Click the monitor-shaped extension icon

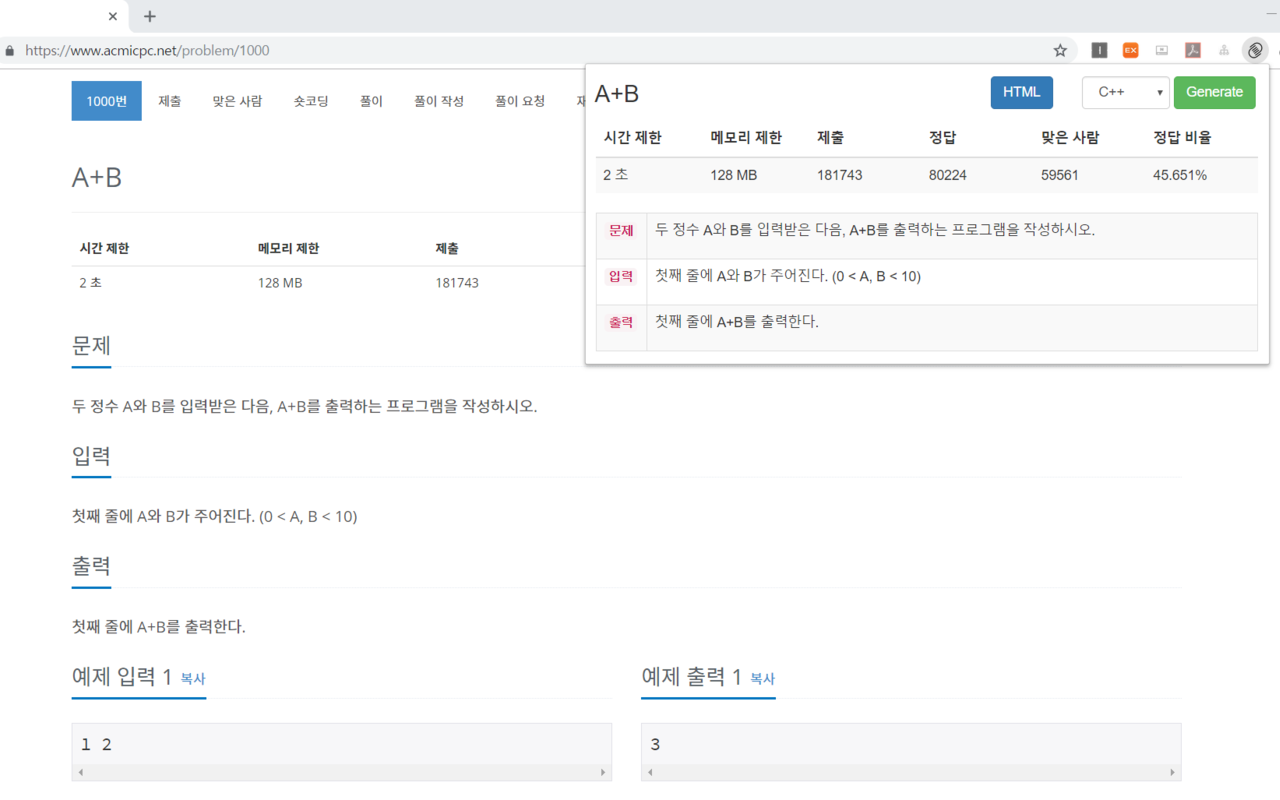pos(1161,50)
